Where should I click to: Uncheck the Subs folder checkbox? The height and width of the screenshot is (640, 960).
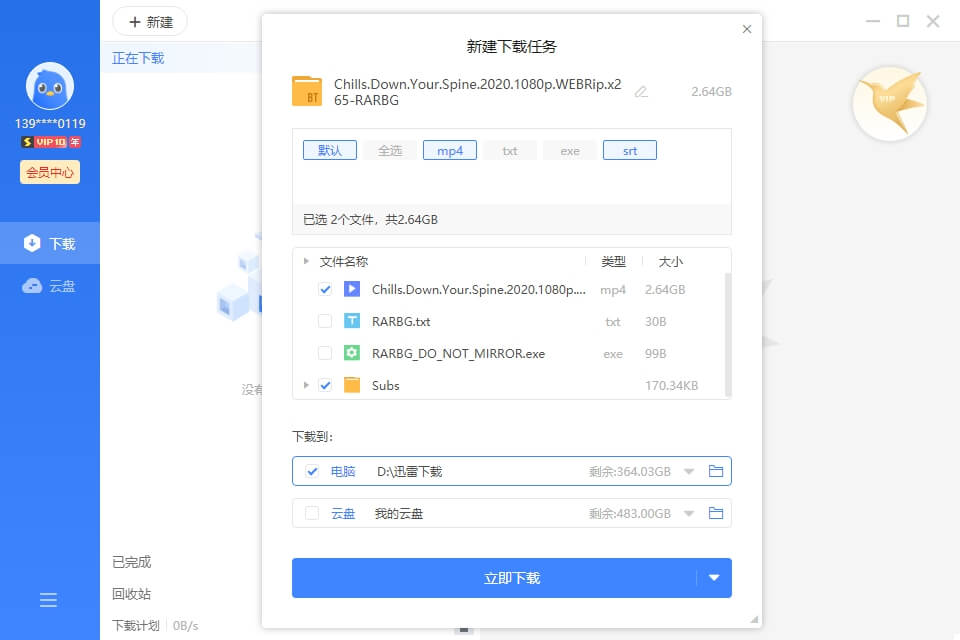coord(325,385)
